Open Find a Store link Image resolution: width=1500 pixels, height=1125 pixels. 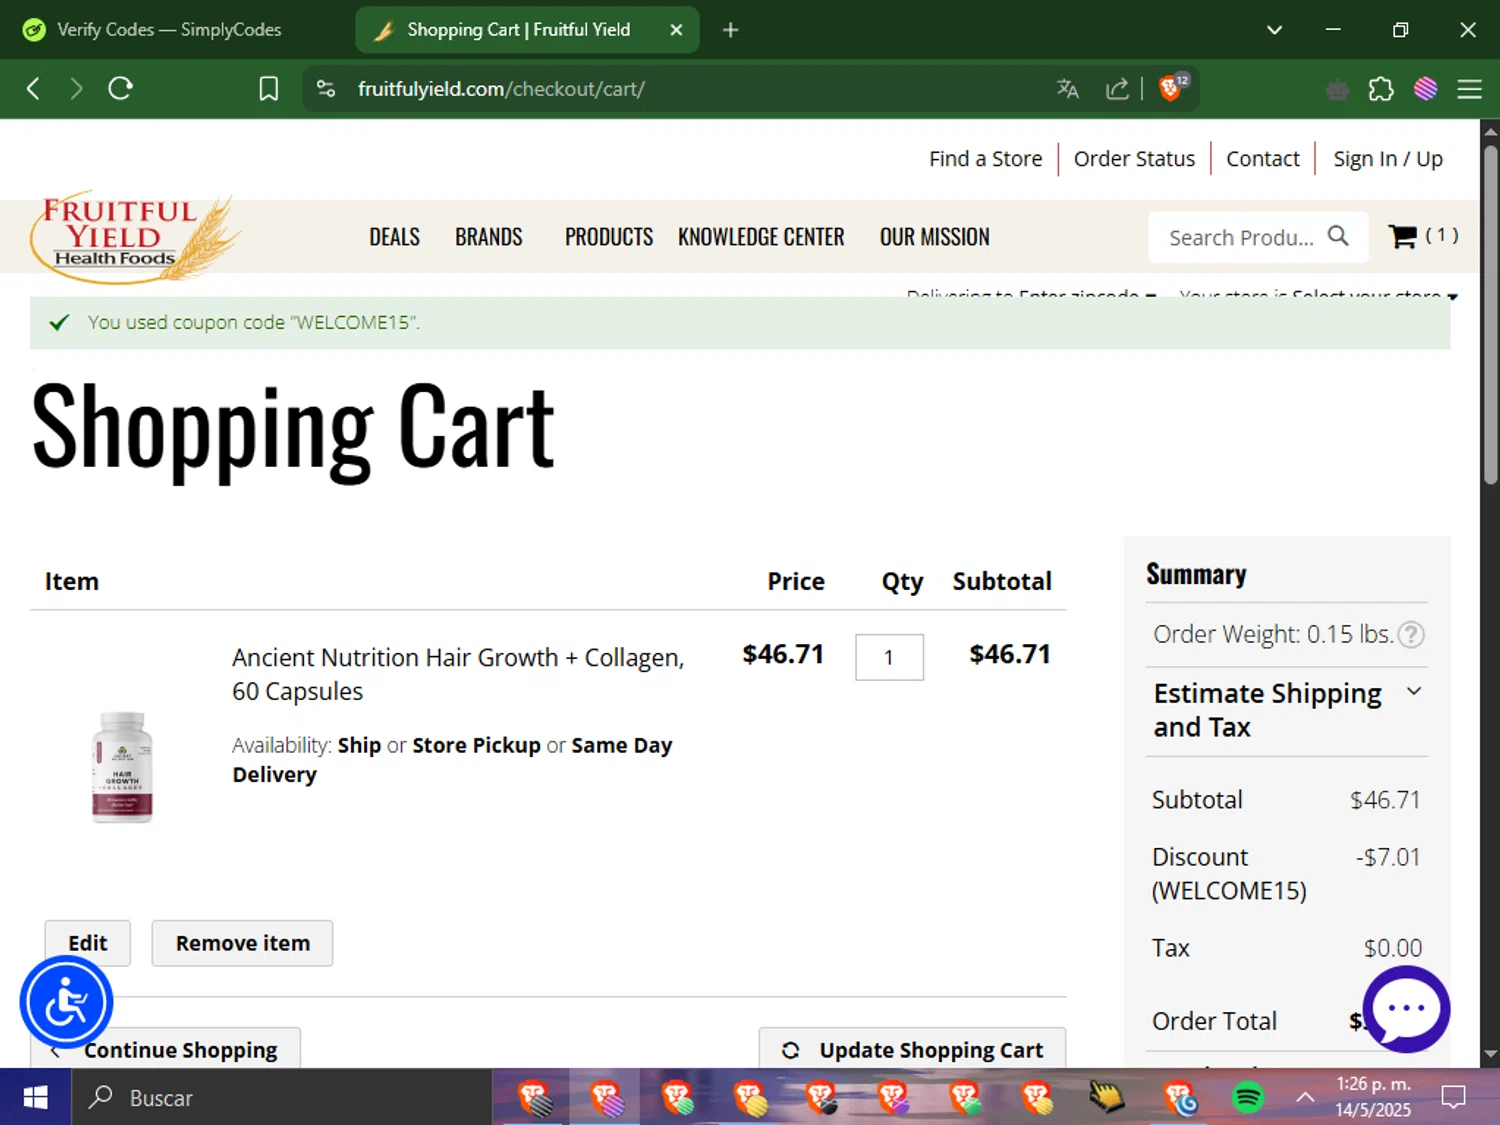point(985,159)
